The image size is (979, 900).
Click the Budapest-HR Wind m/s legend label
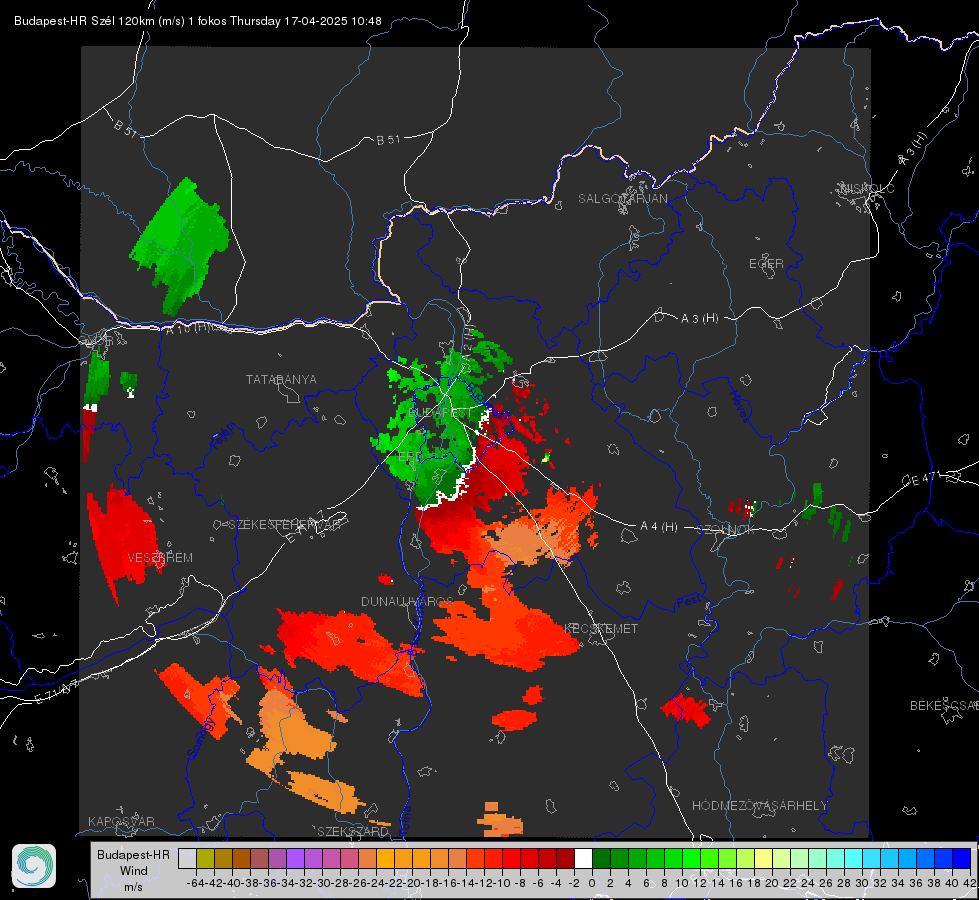[133, 871]
